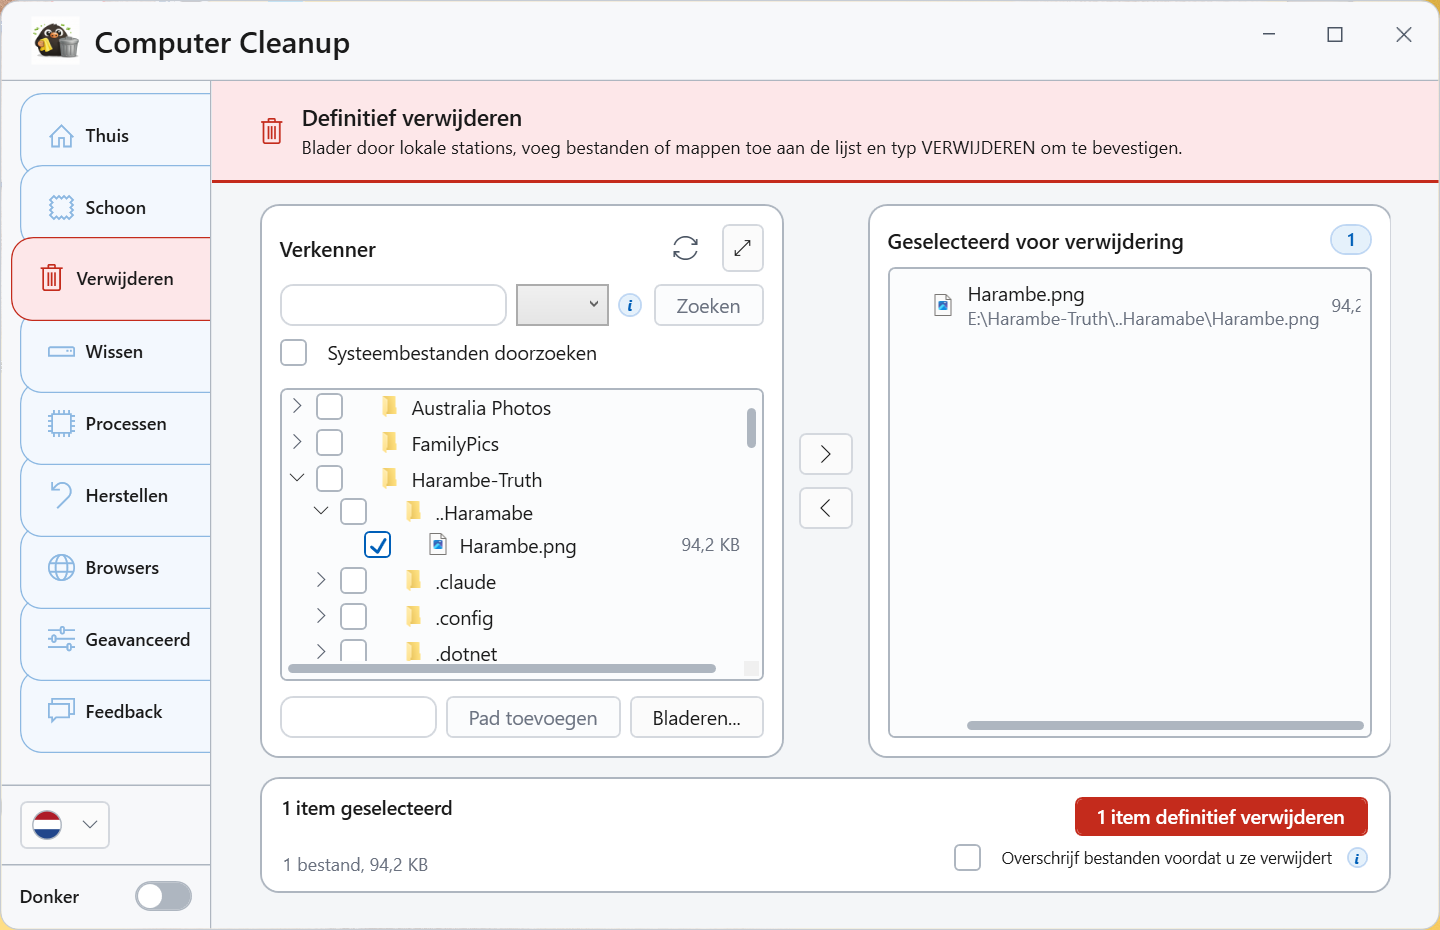Image resolution: width=1440 pixels, height=930 pixels.
Task: Click the FamilyPics folder icon
Action: (390, 442)
